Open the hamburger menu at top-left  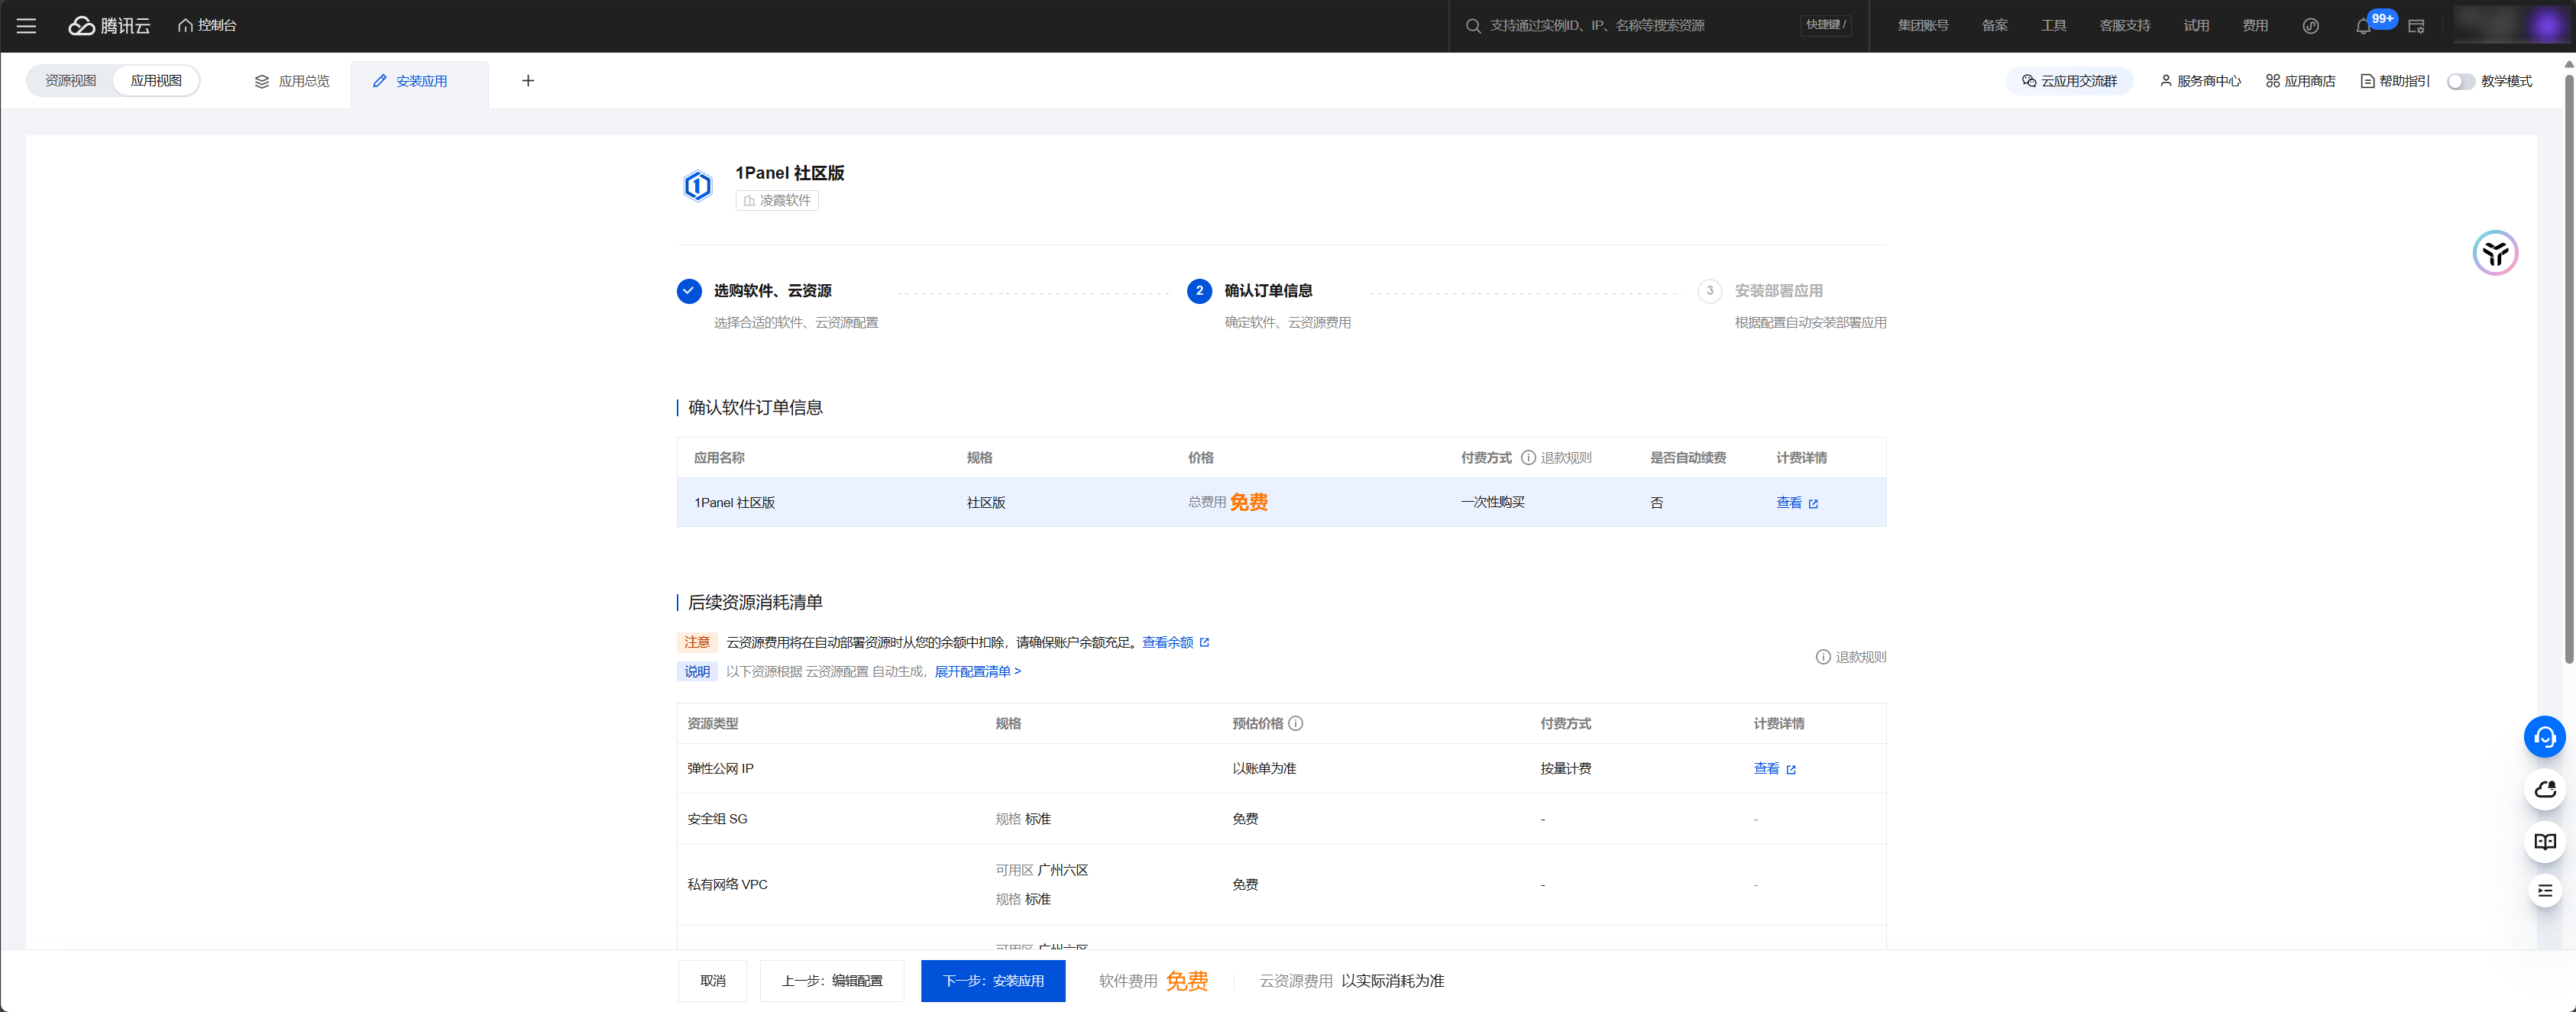click(x=27, y=26)
